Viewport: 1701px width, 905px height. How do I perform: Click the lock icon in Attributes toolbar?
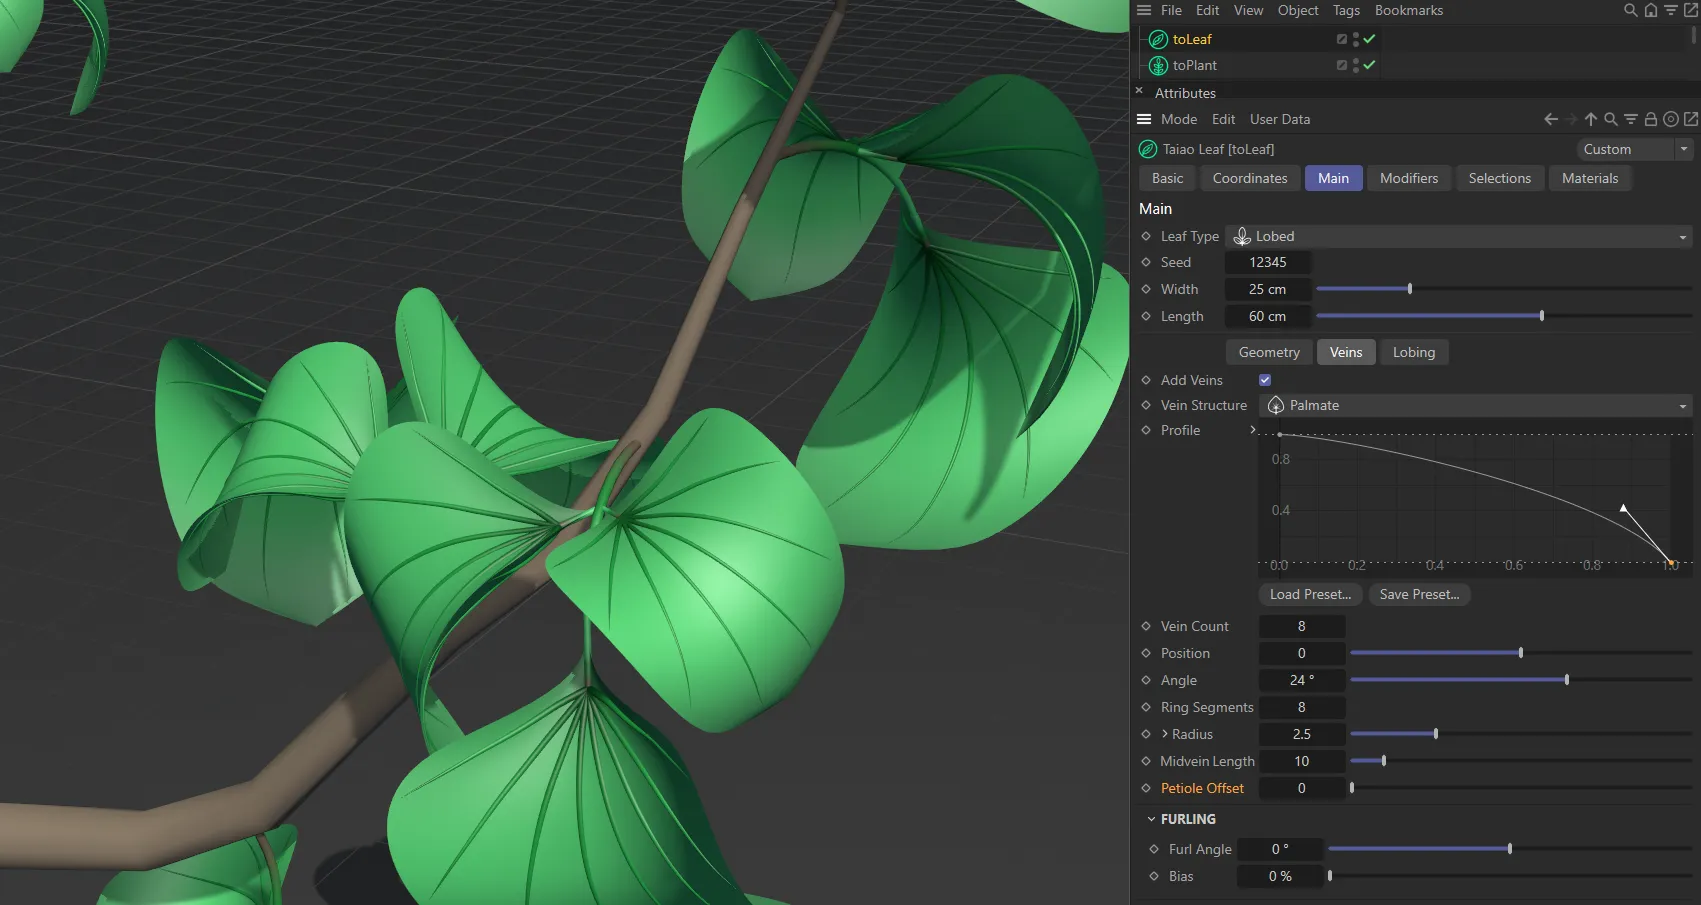(1651, 119)
